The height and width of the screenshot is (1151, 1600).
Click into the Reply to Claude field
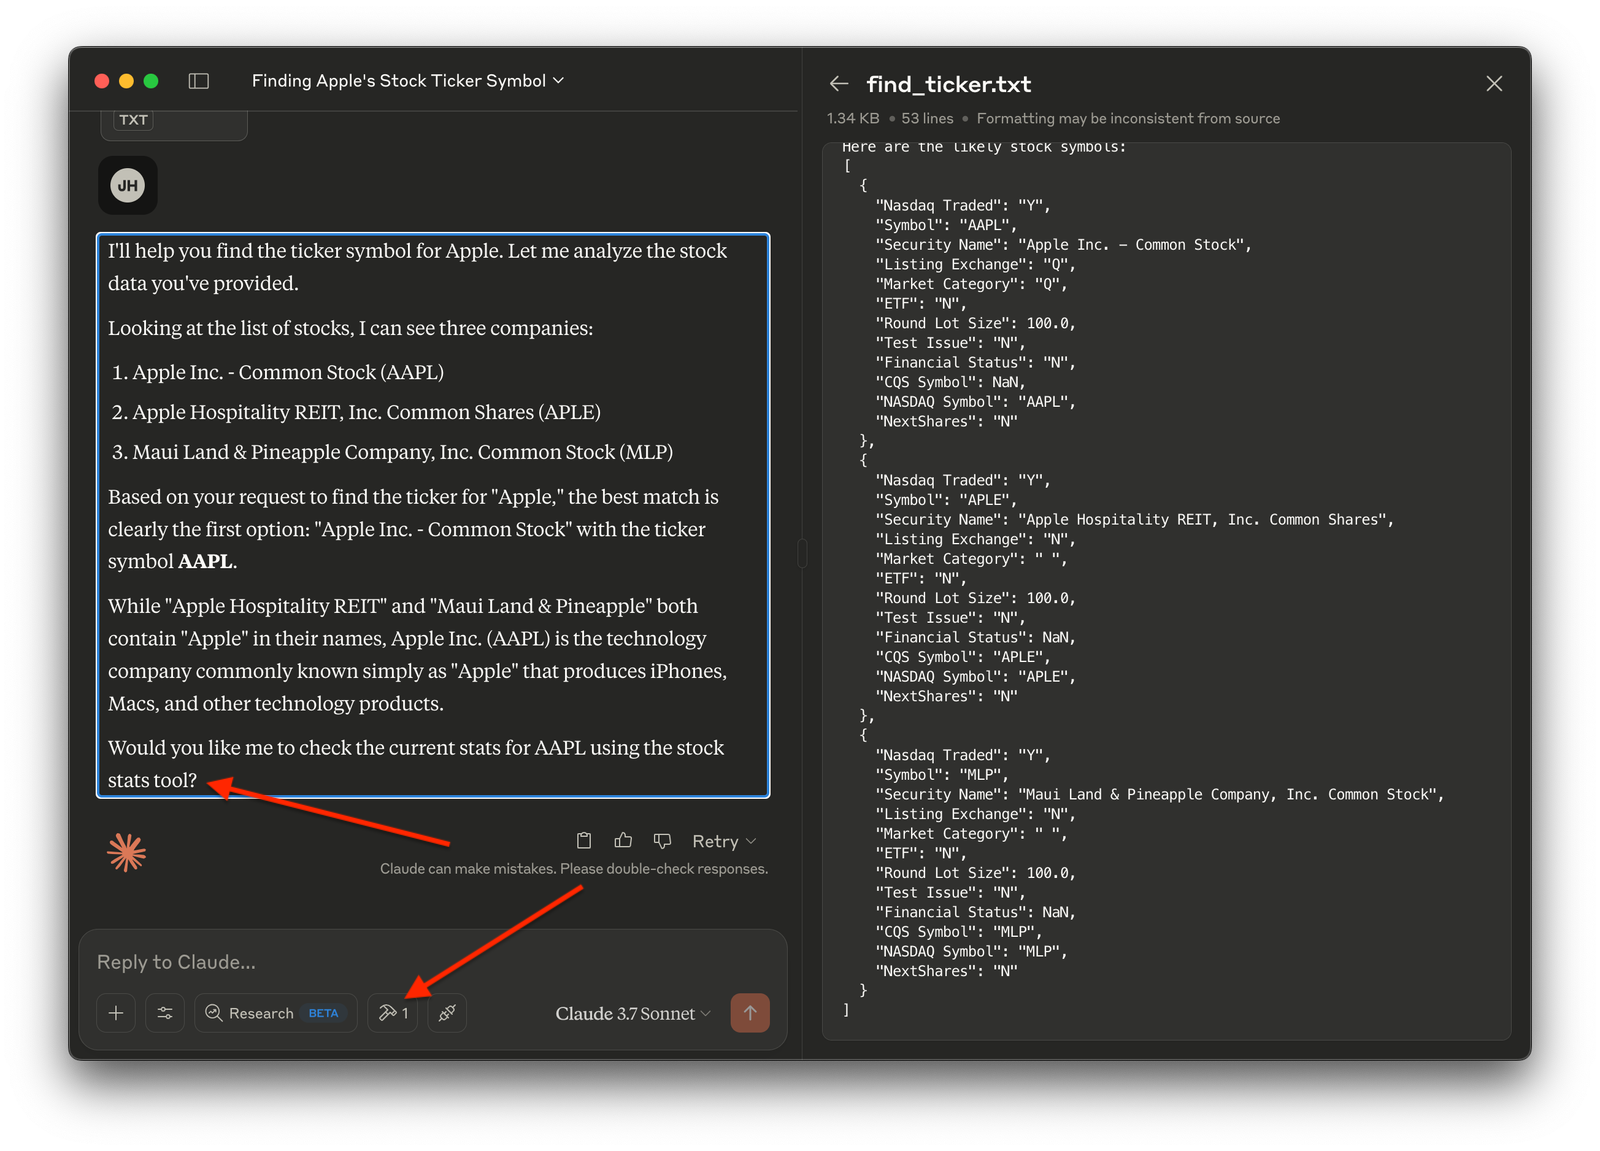click(x=432, y=962)
